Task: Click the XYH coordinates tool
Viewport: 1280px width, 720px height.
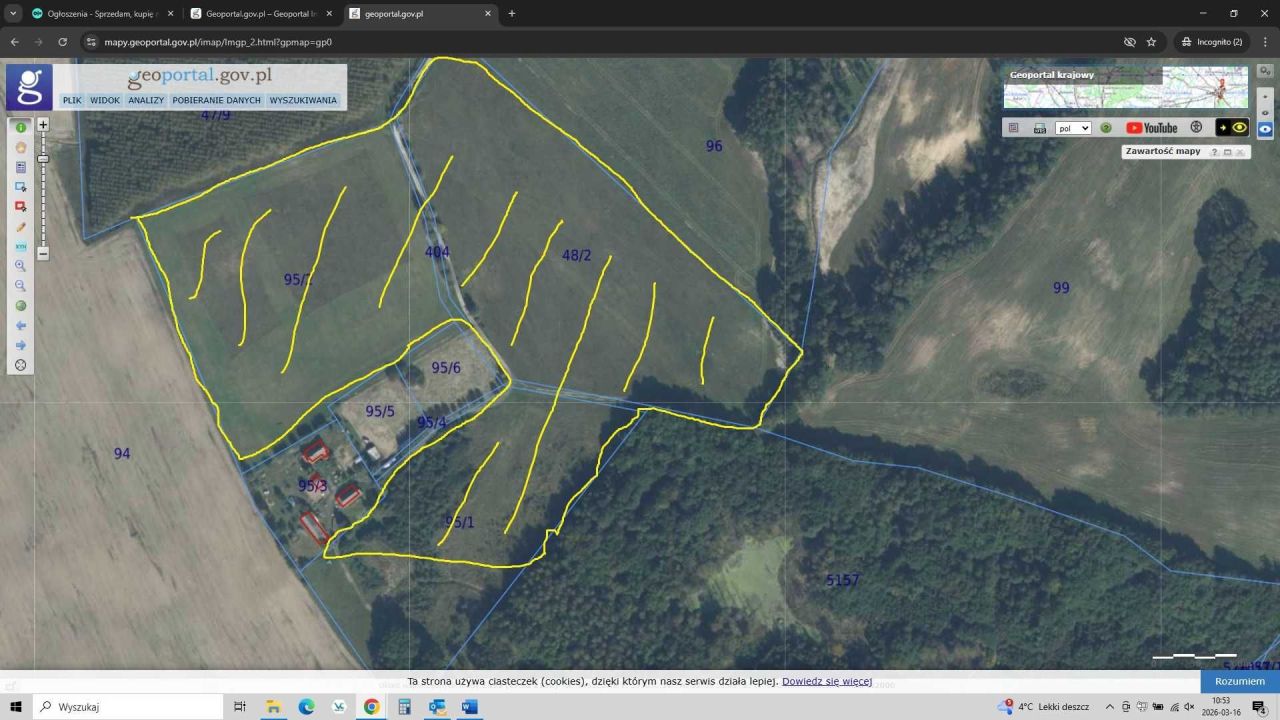Action: click(20, 246)
